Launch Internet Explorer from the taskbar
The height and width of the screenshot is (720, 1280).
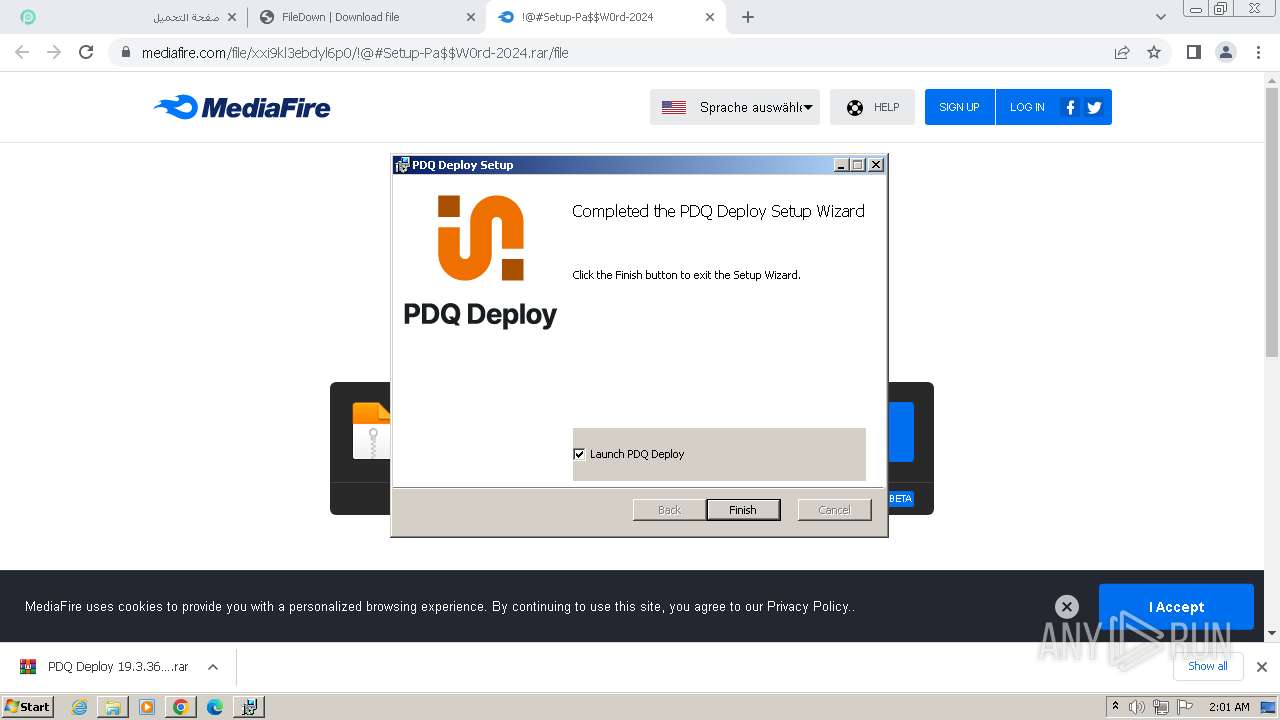pos(80,707)
